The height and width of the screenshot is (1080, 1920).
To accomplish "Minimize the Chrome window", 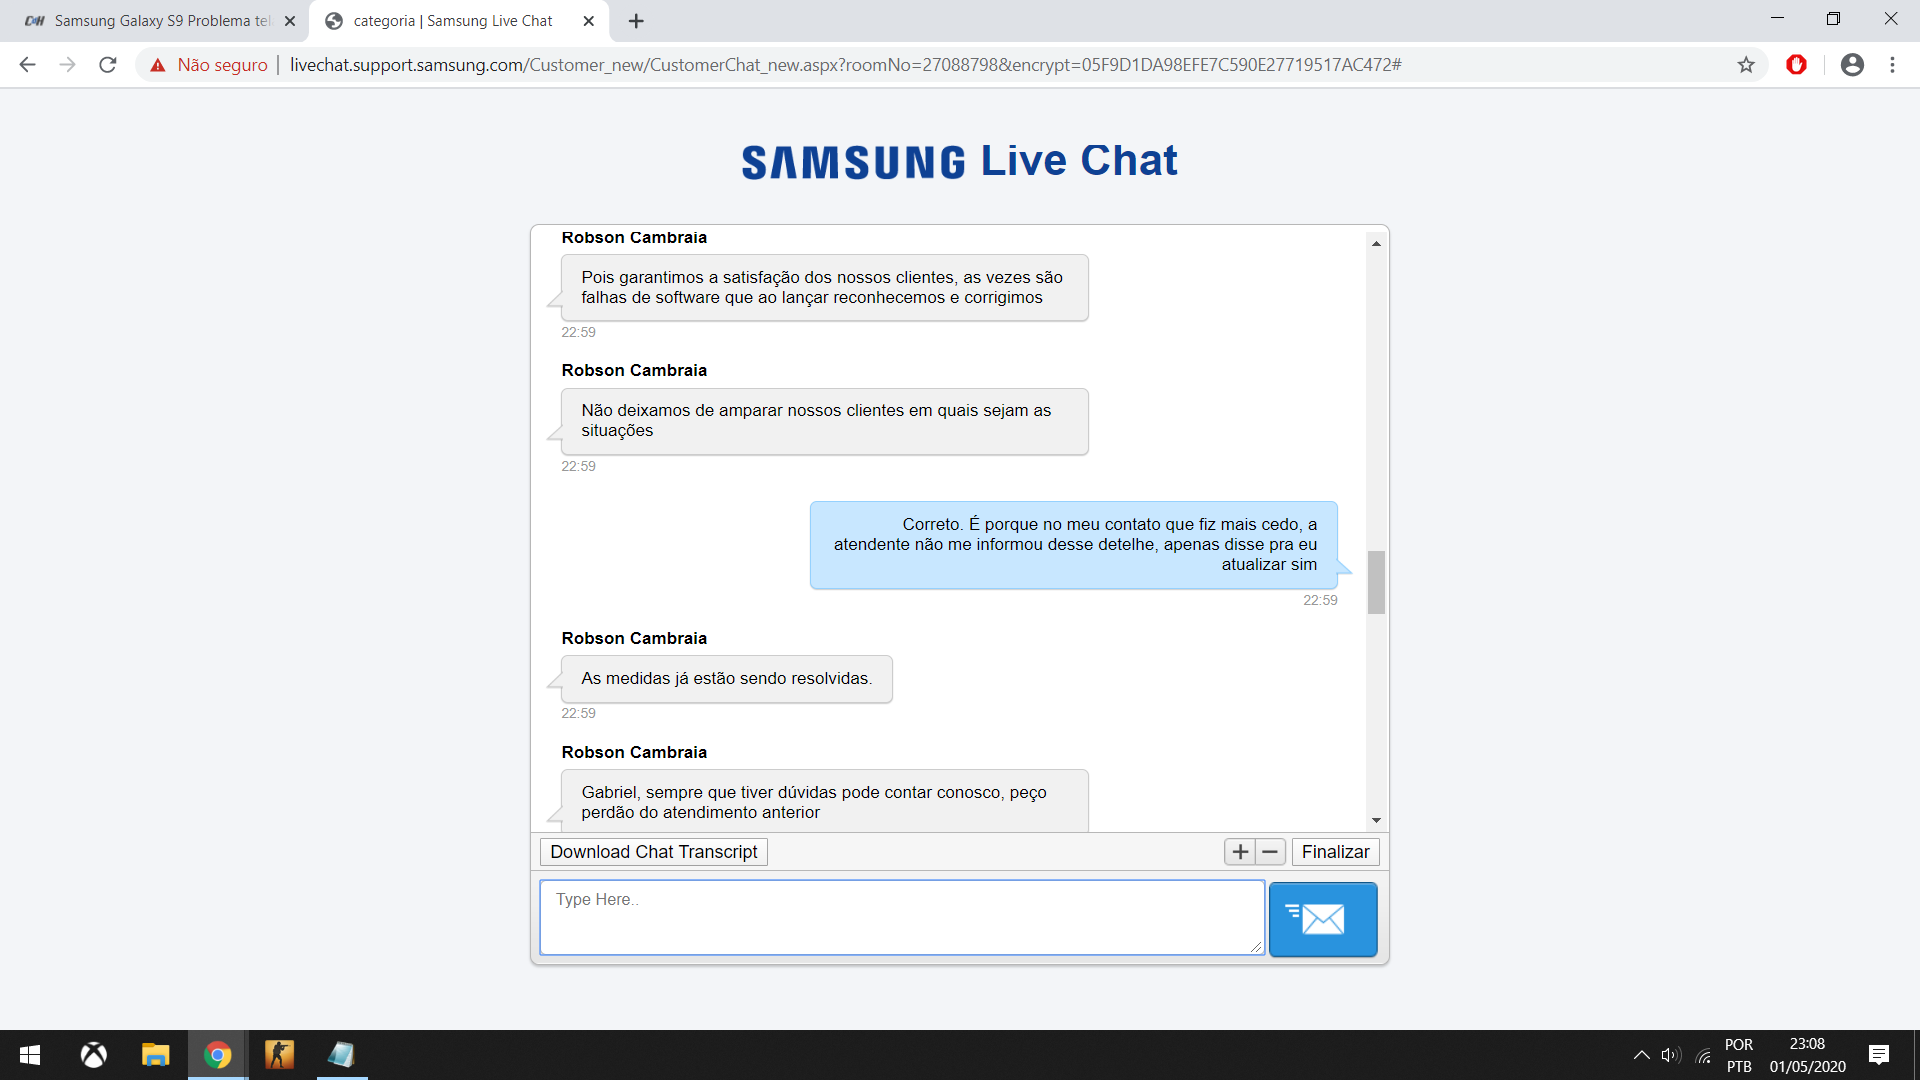I will (1777, 19).
